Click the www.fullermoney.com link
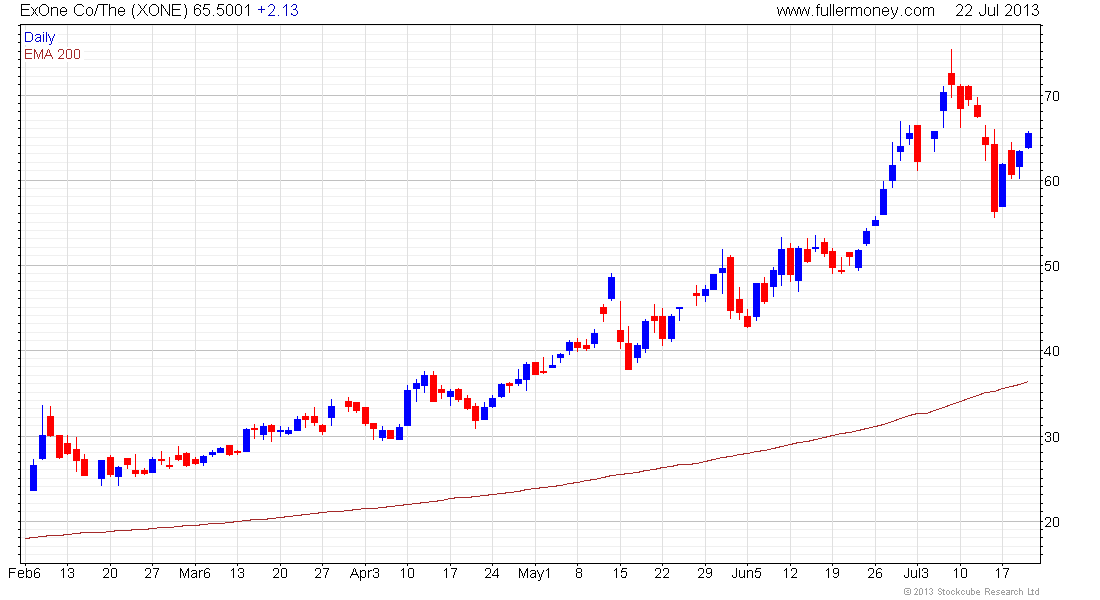This screenshot has width=1100, height=600. (855, 11)
